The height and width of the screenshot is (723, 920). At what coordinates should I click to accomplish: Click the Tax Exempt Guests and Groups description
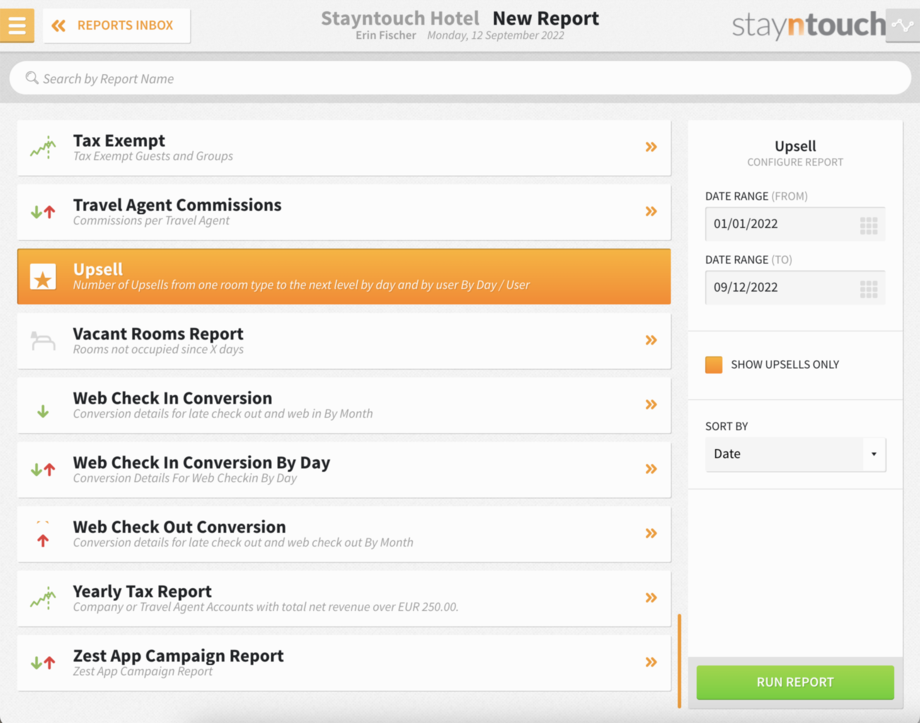tap(153, 156)
